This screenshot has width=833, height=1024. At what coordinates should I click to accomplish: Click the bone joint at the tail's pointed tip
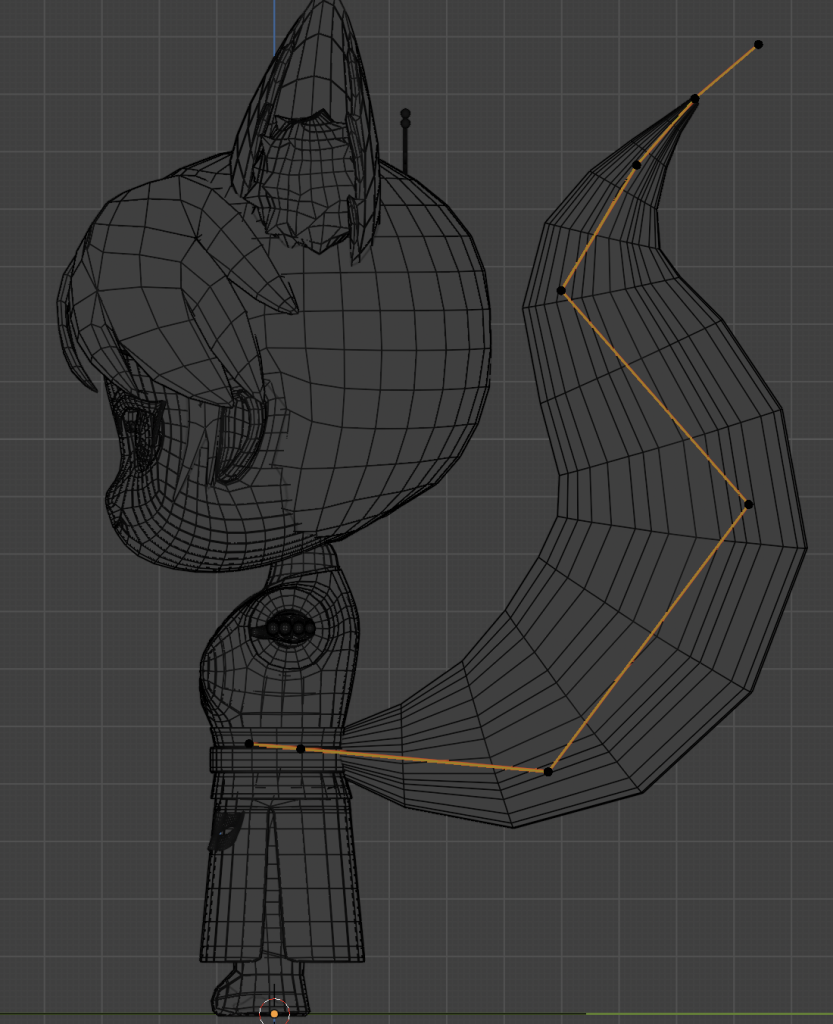[x=694, y=99]
